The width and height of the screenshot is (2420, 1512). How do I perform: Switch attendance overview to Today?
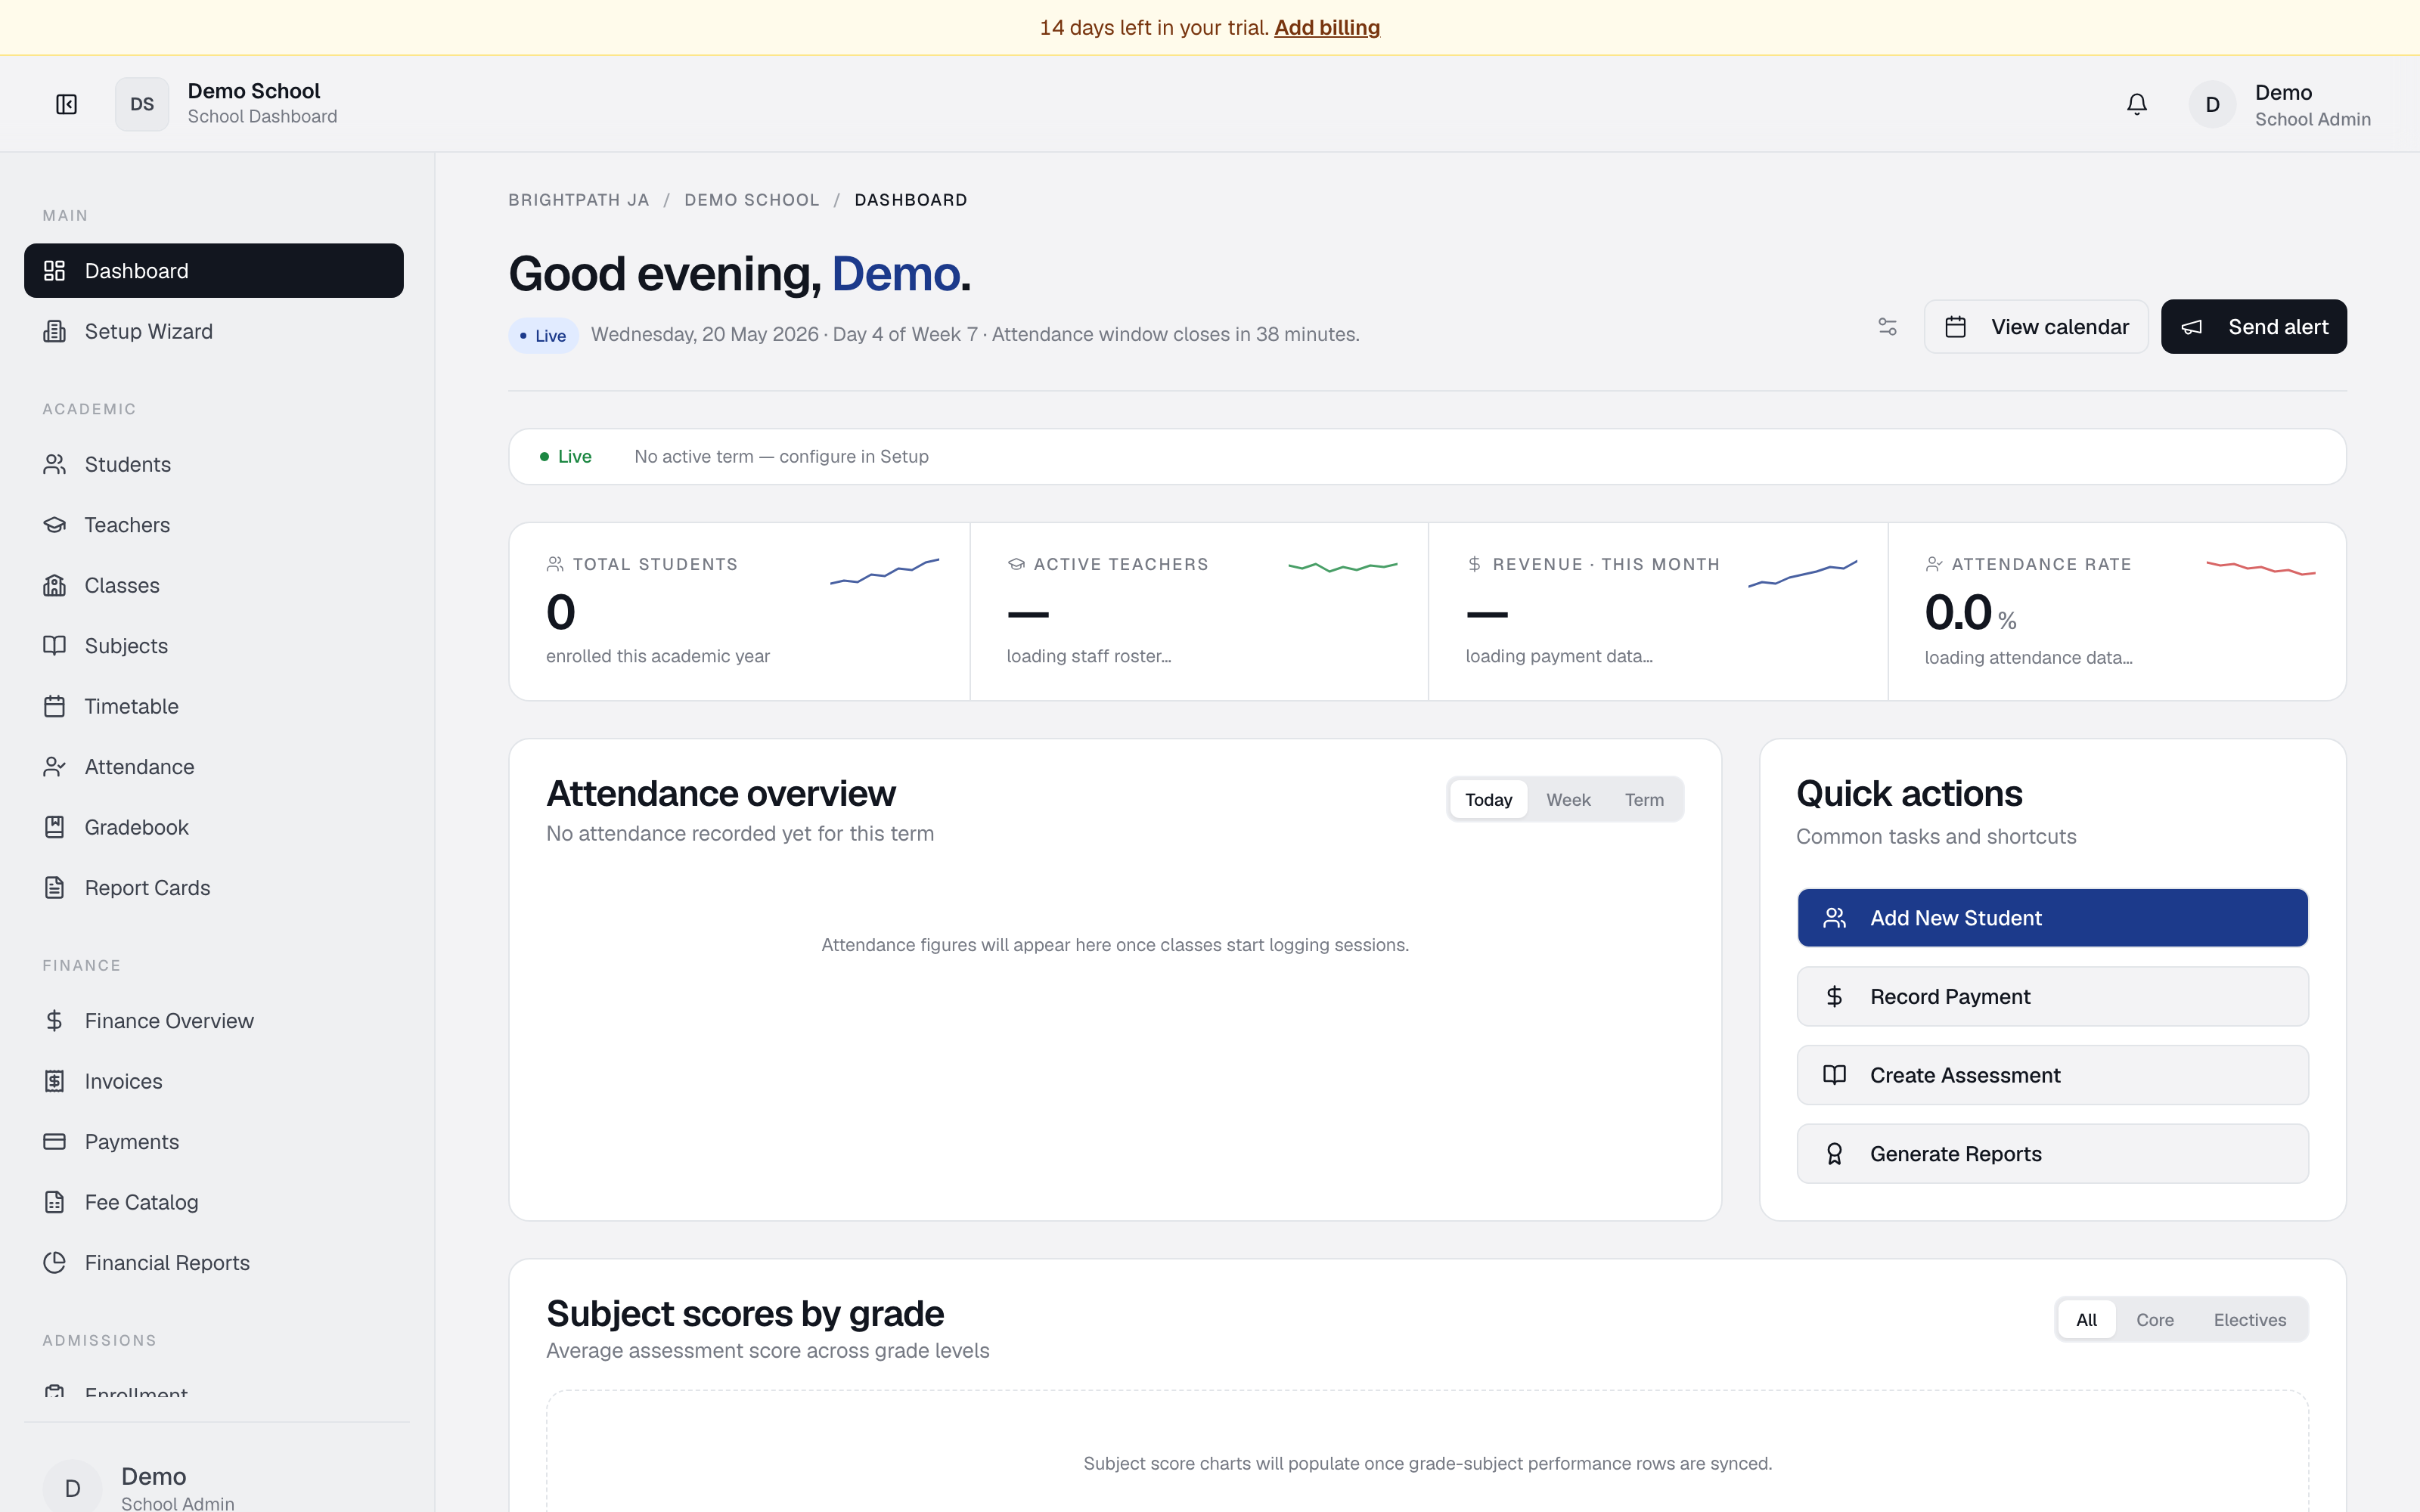[x=1488, y=800]
